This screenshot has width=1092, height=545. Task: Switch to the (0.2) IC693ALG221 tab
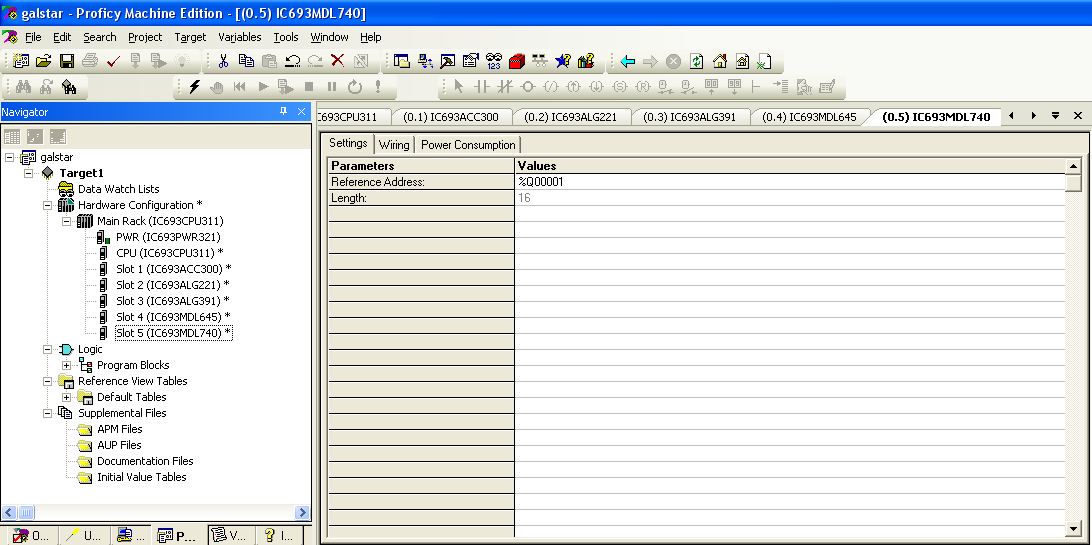(568, 116)
